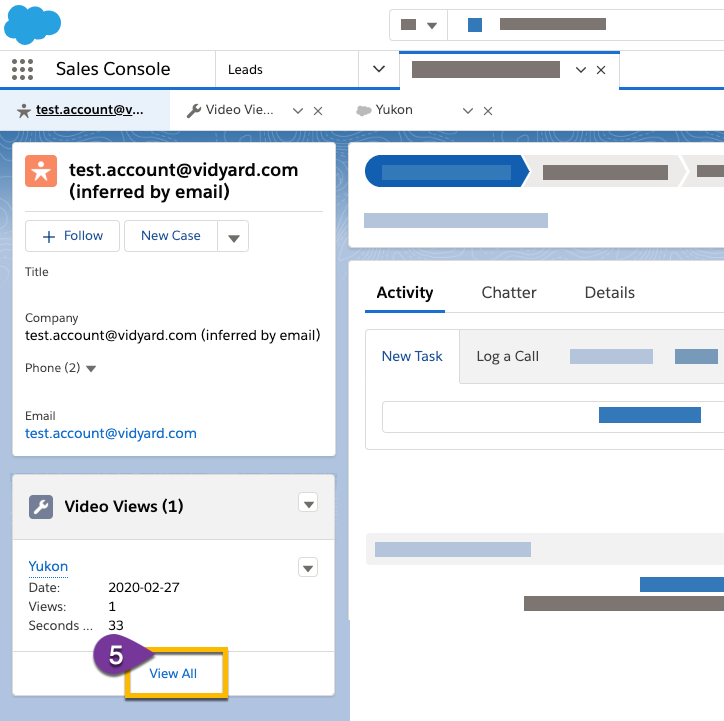This screenshot has width=724, height=721.
Task: Open the Yukon subtab chevron menu
Action: (468, 111)
